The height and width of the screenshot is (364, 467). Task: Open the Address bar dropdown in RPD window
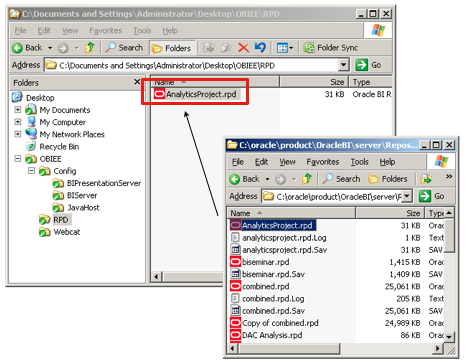pyautogui.click(x=344, y=65)
